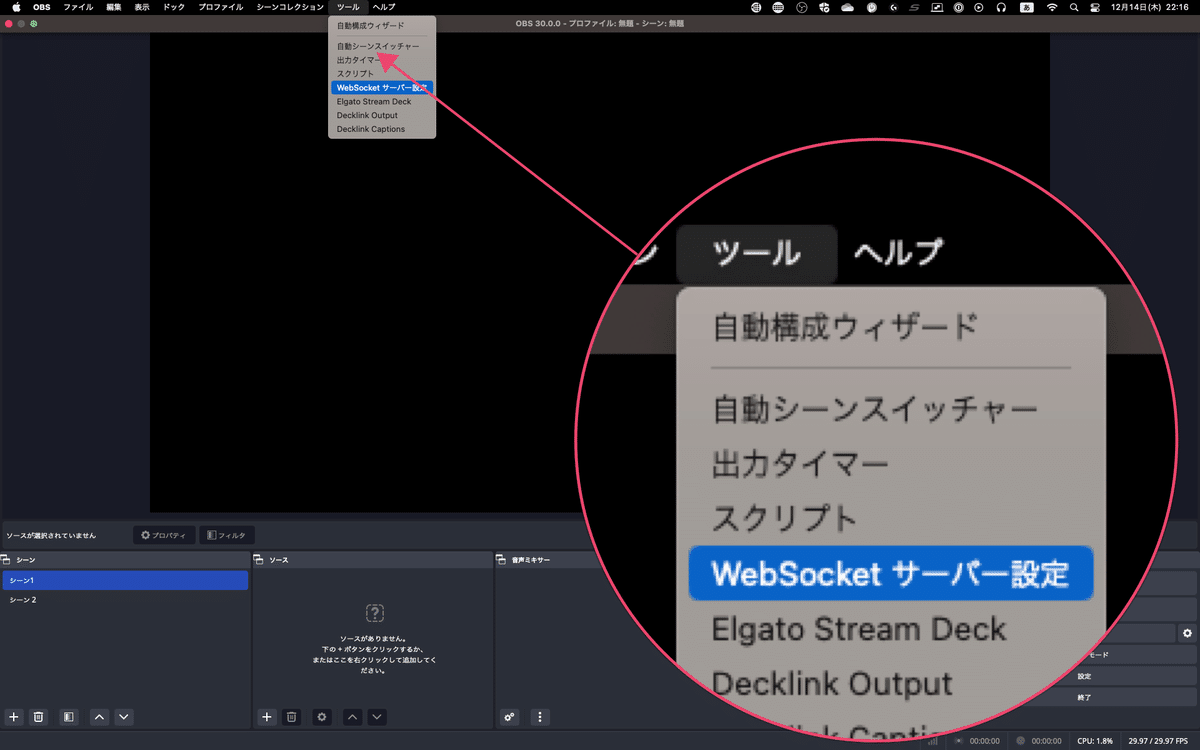Image resolution: width=1200 pixels, height=750 pixels.
Task: Open the ヘルプ menu
Action: tap(383, 7)
